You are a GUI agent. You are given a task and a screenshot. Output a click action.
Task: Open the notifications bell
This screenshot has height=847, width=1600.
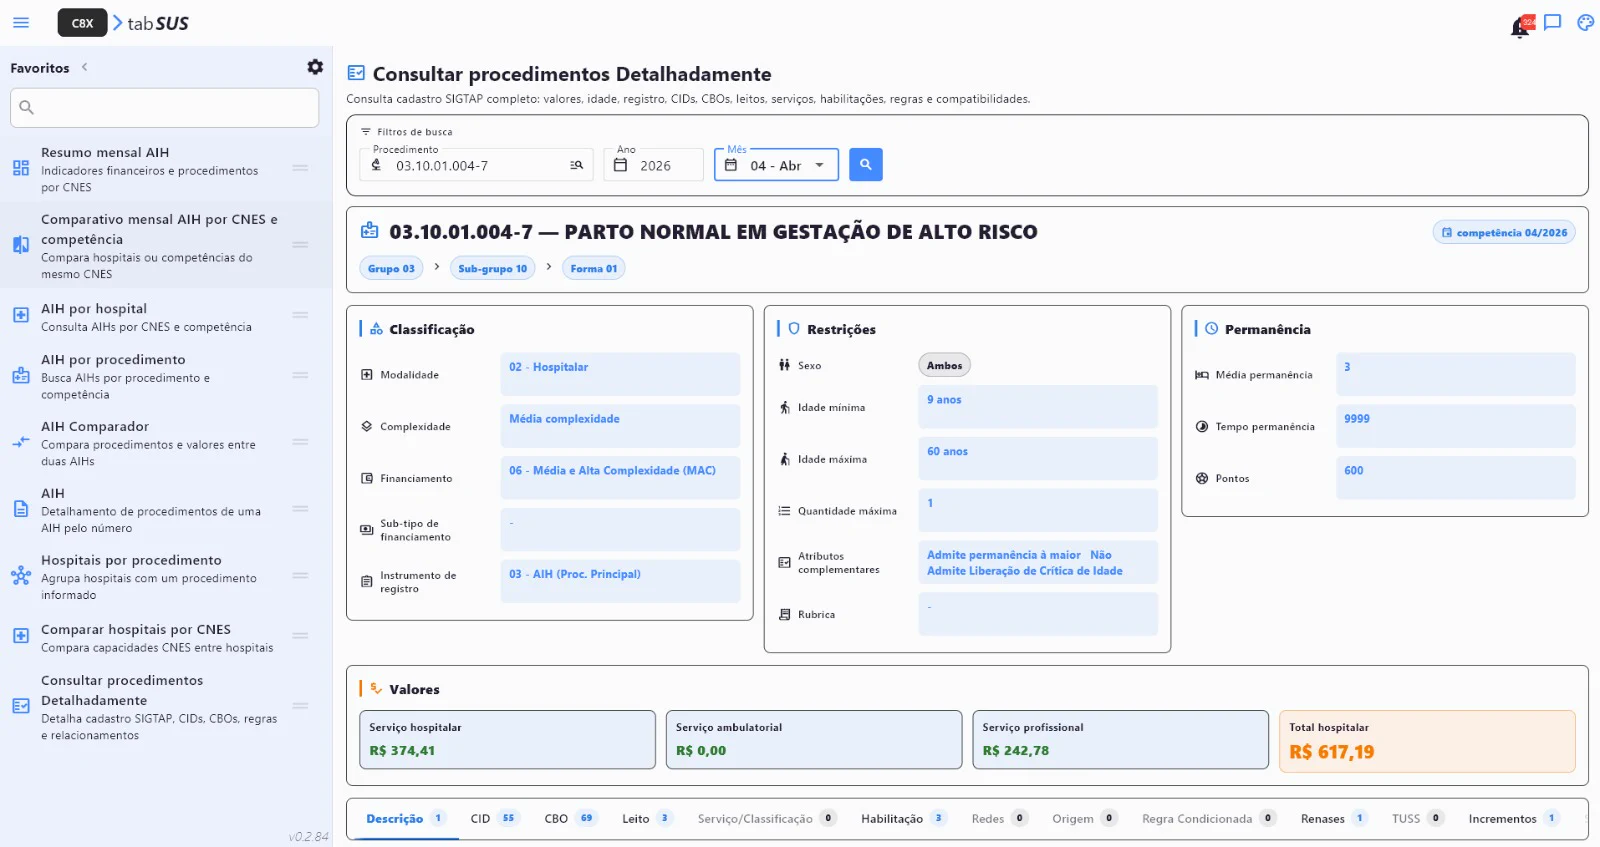click(x=1521, y=27)
